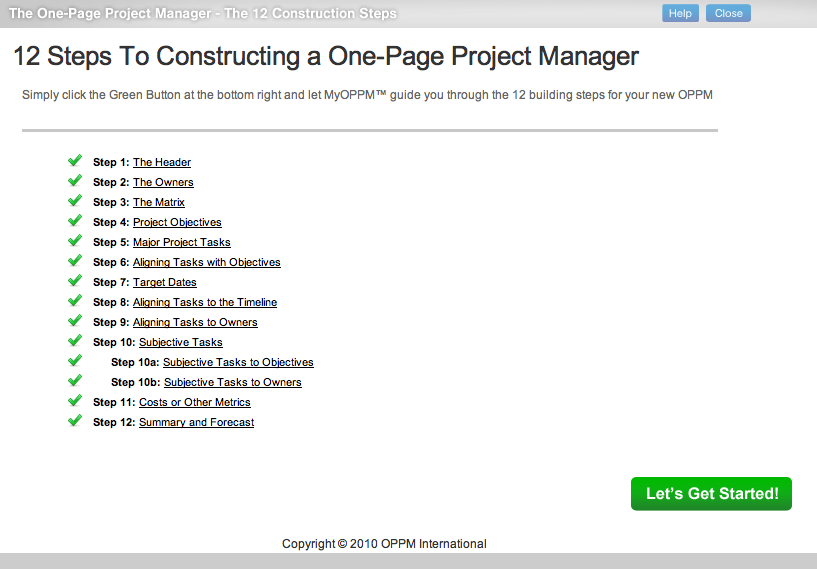Open The Owners step link
Screen dimensions: 817x569
pos(163,182)
